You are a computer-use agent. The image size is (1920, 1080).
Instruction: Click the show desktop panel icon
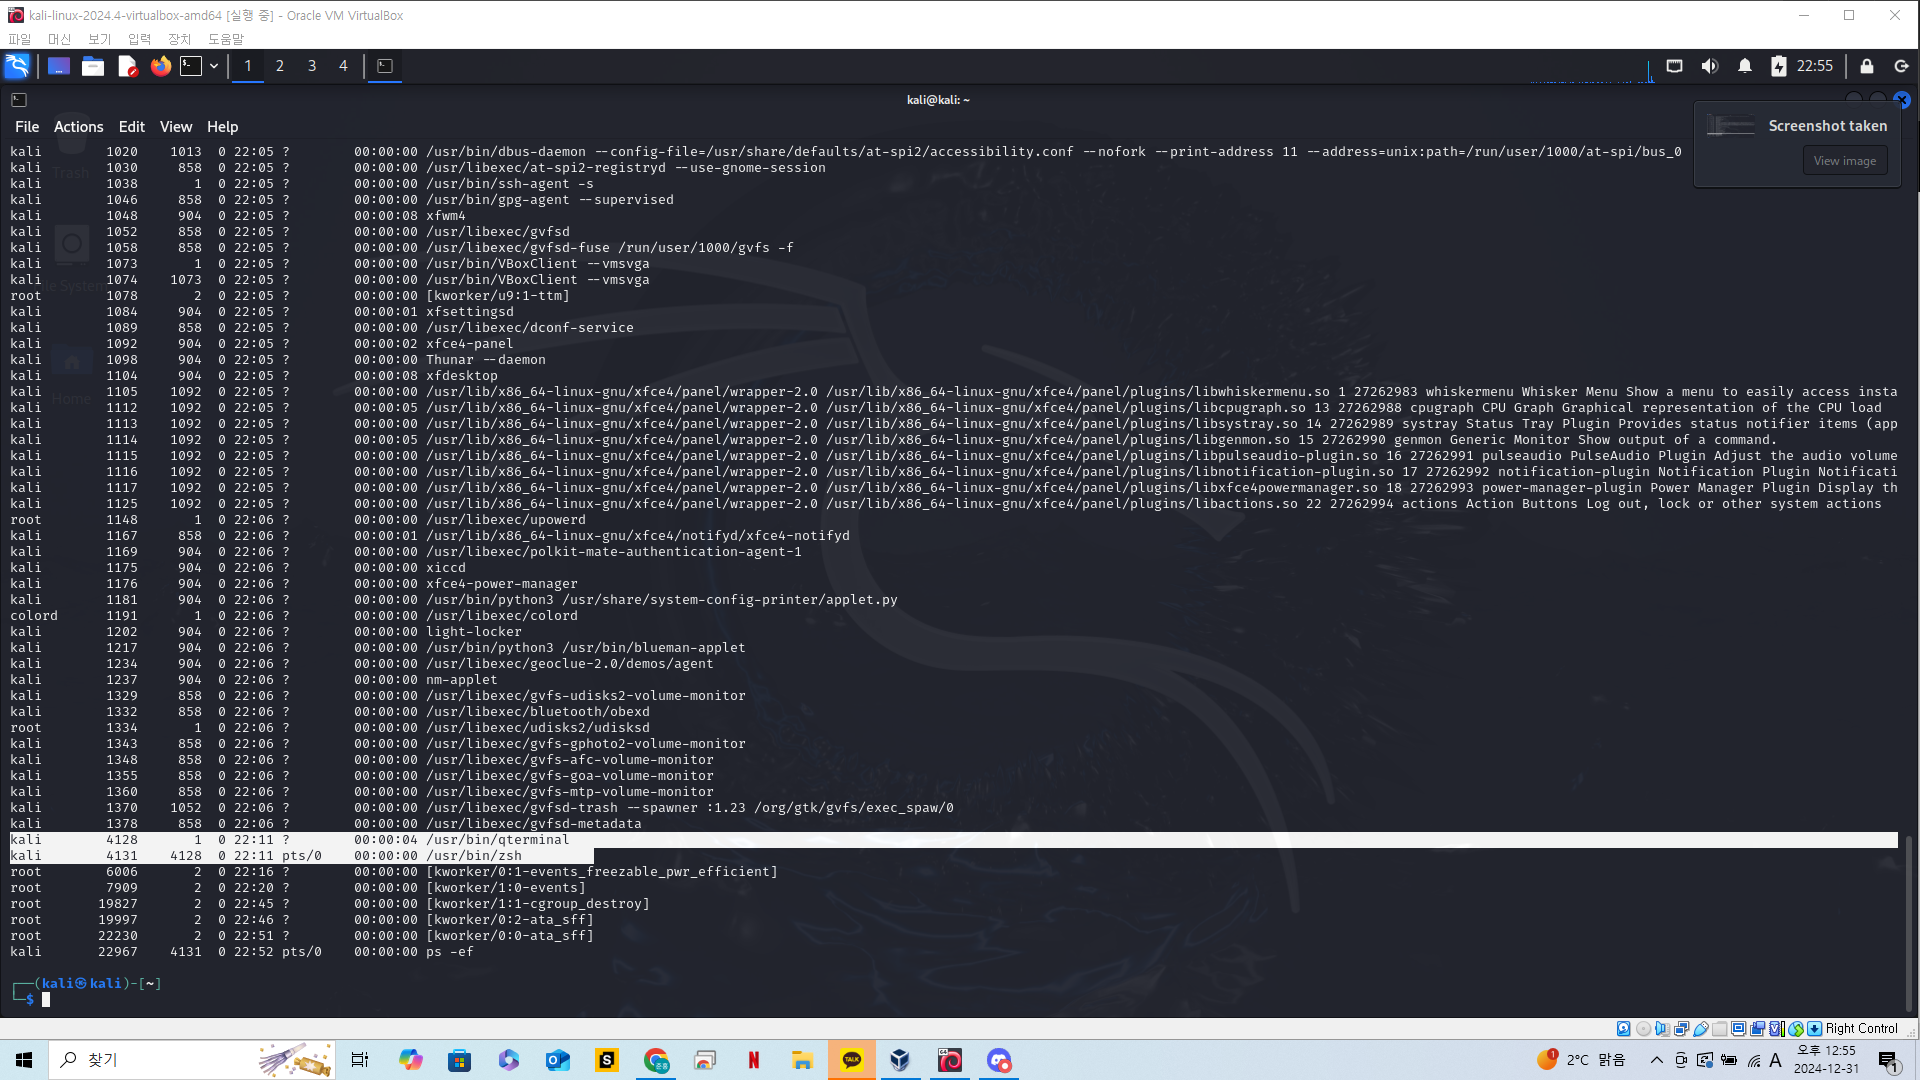[59, 66]
